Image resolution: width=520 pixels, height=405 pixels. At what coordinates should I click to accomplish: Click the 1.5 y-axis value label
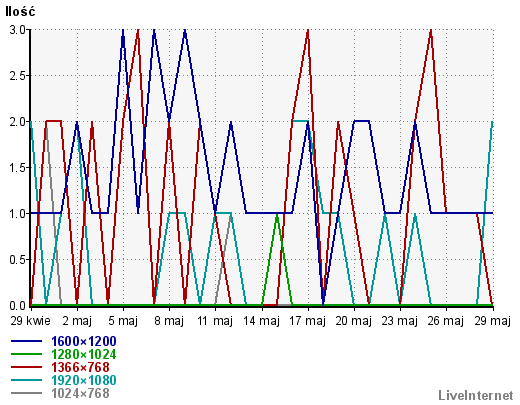[17, 168]
